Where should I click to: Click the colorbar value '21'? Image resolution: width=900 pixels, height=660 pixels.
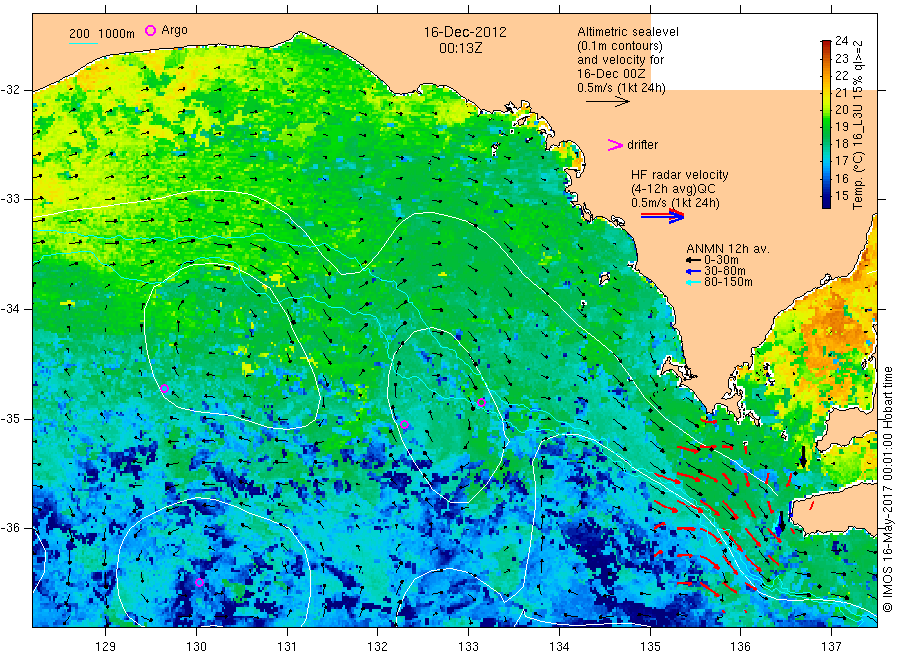[841, 92]
